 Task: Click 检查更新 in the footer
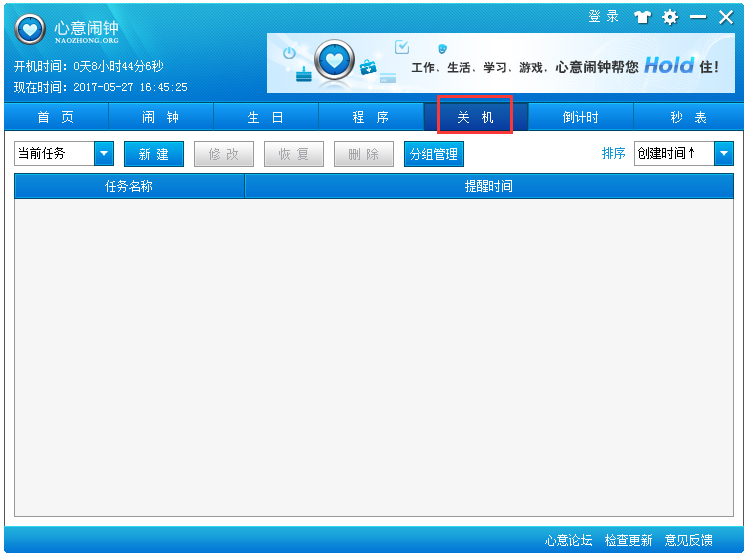click(628, 540)
